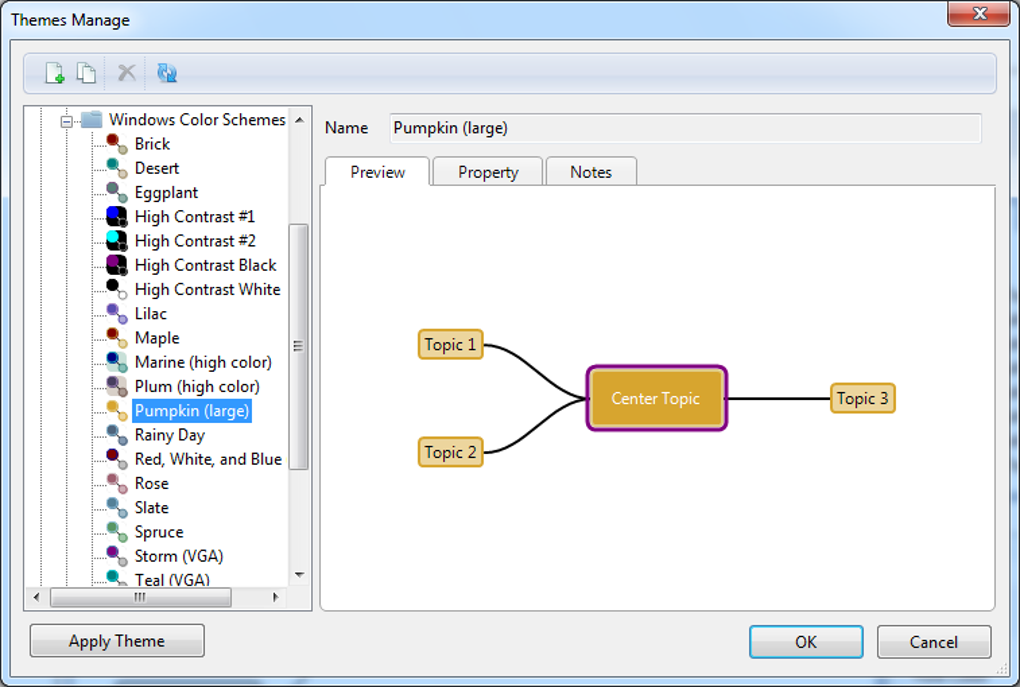
Task: Click the Pumpkin (large) theme icon
Action: point(117,411)
